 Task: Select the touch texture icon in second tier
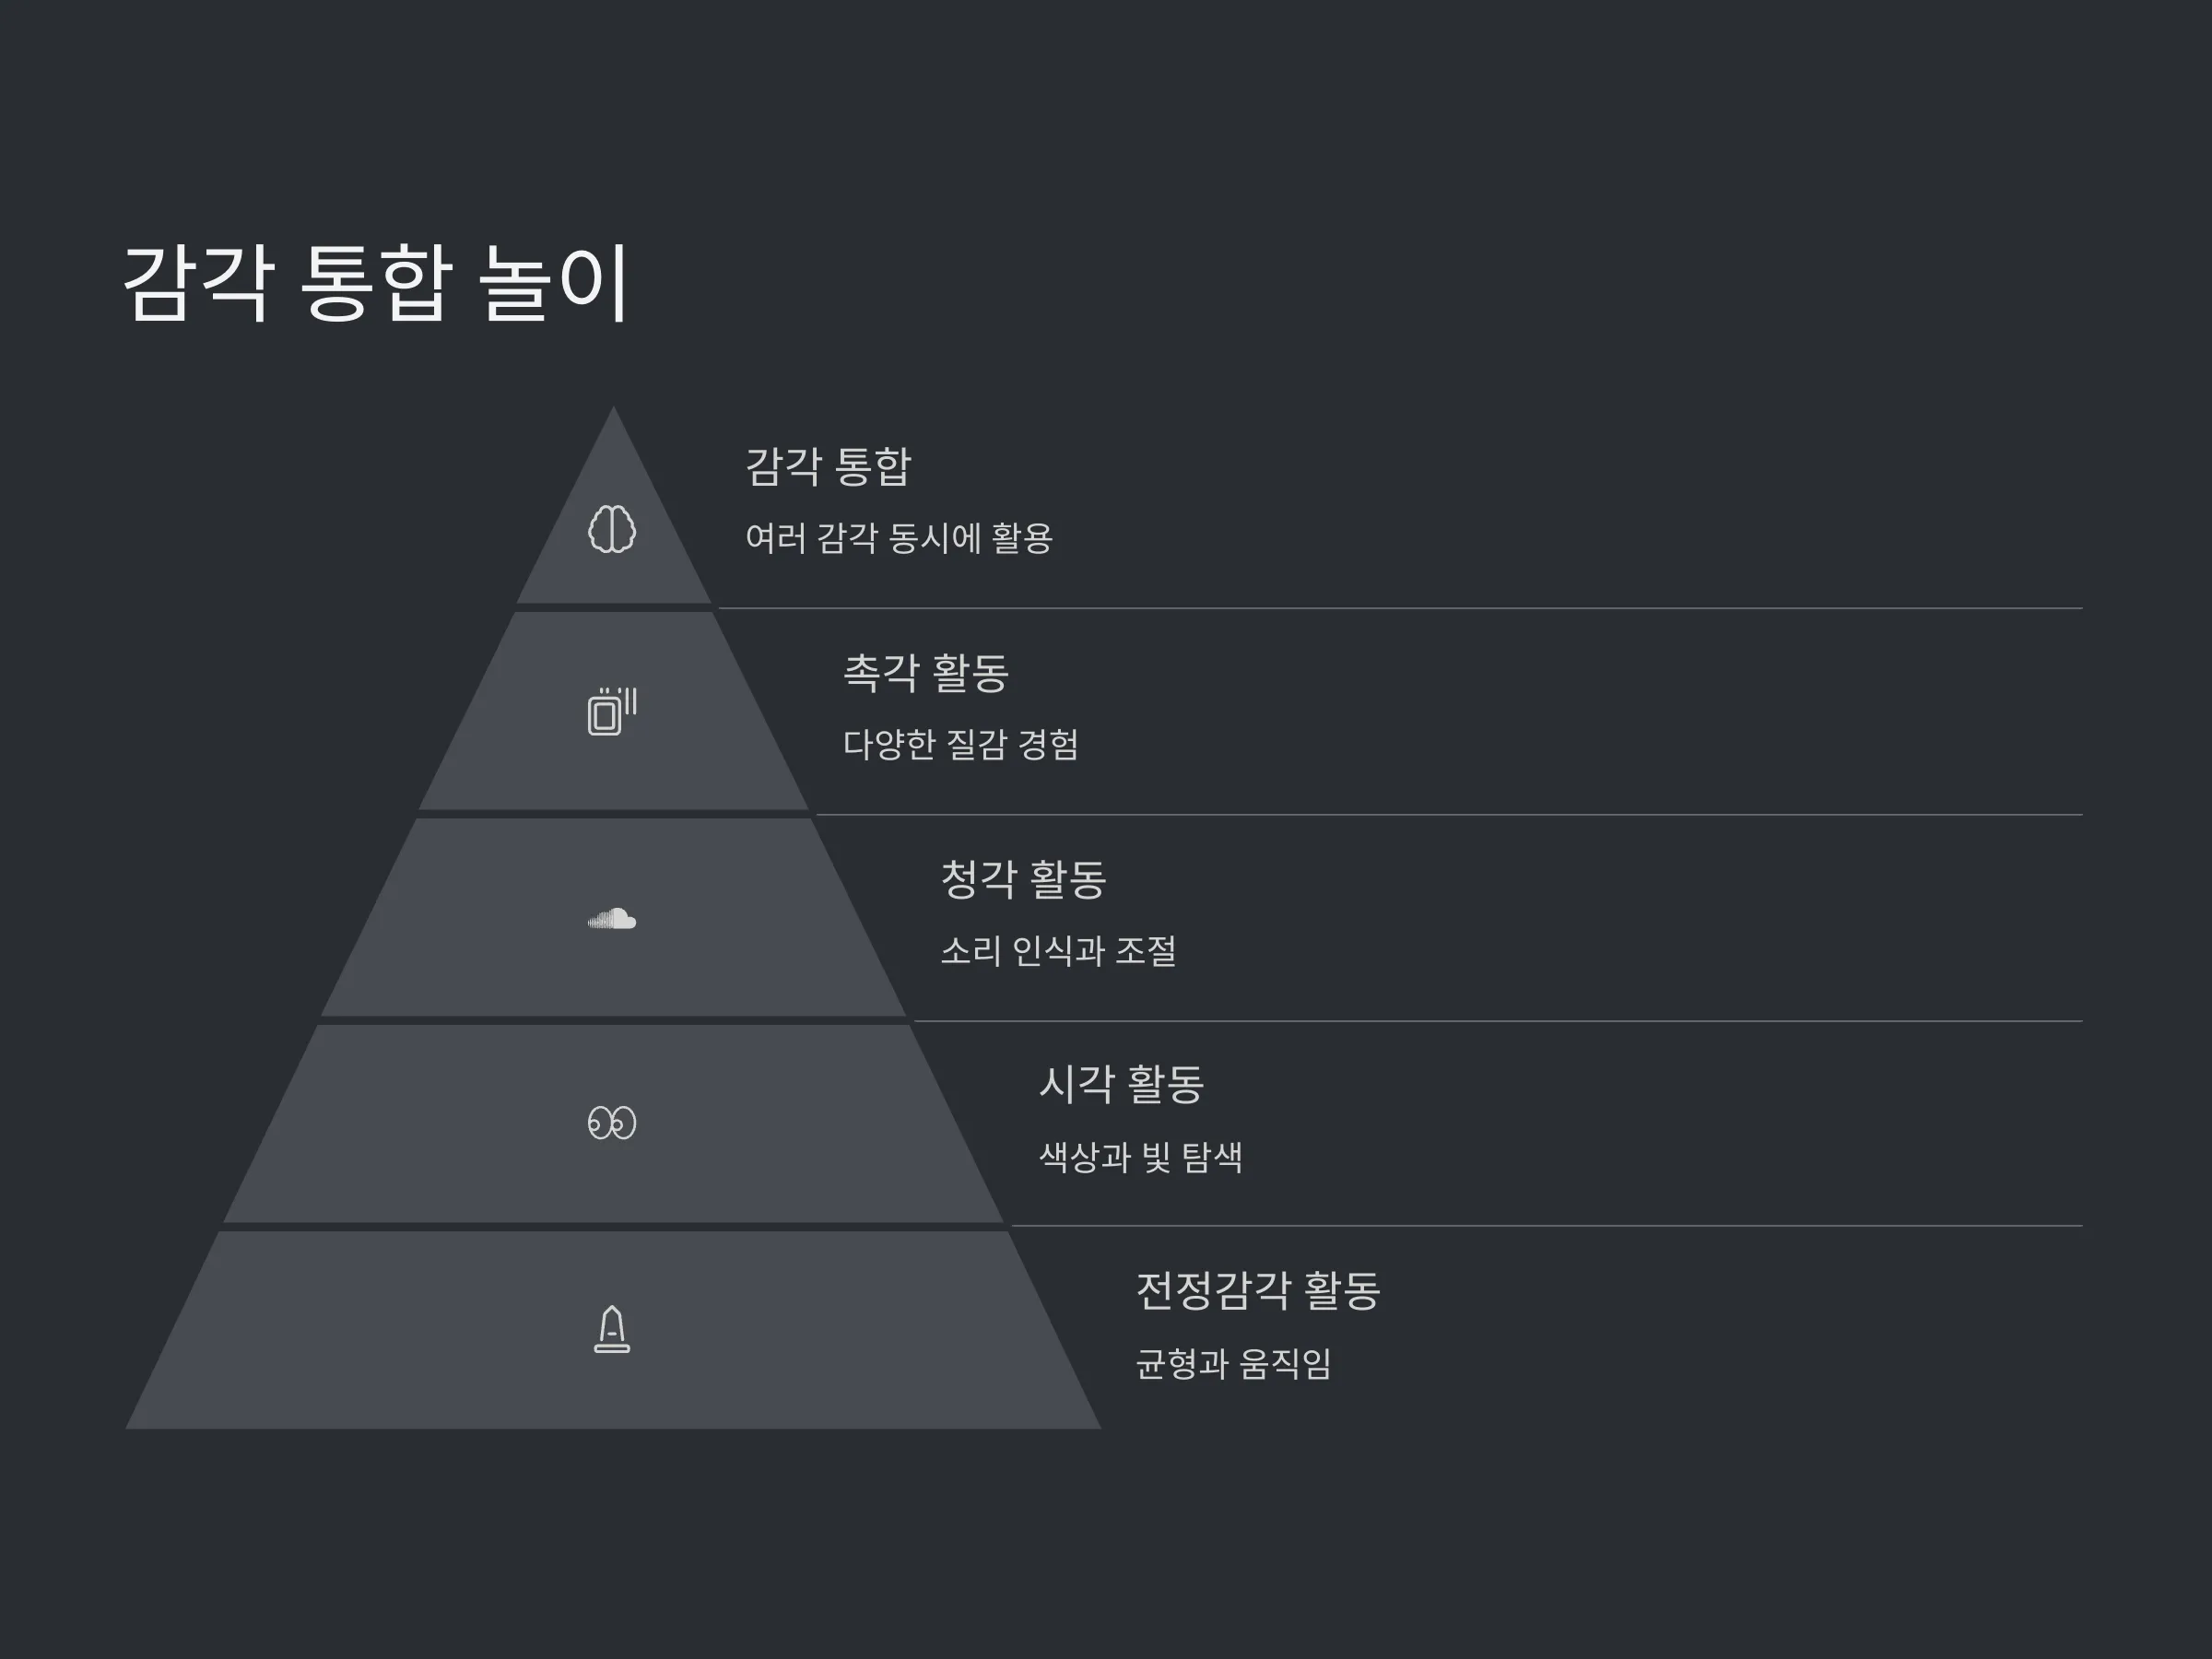(x=612, y=711)
